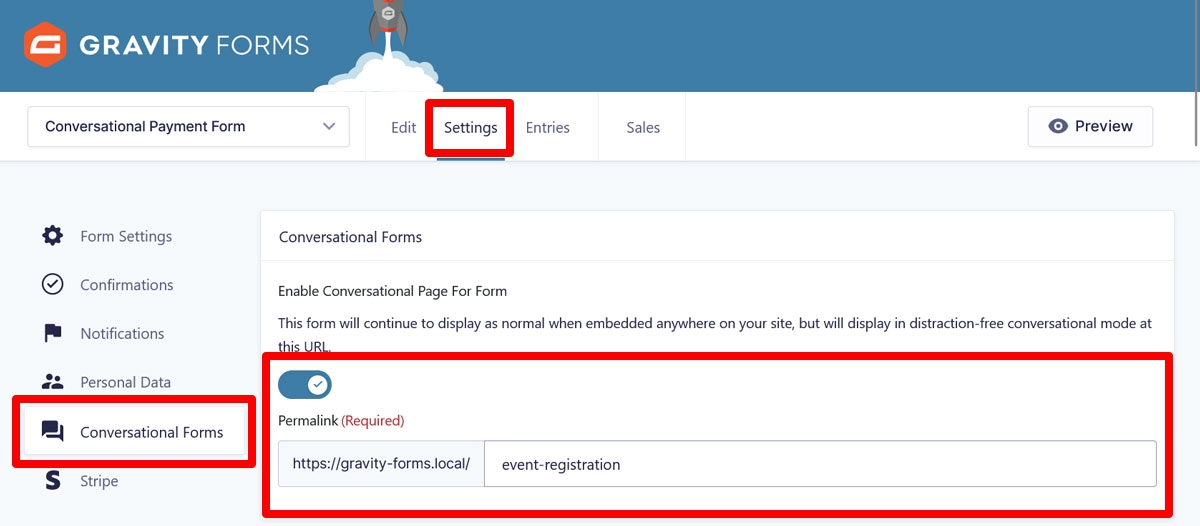Go to the Entries tab

[x=548, y=127]
